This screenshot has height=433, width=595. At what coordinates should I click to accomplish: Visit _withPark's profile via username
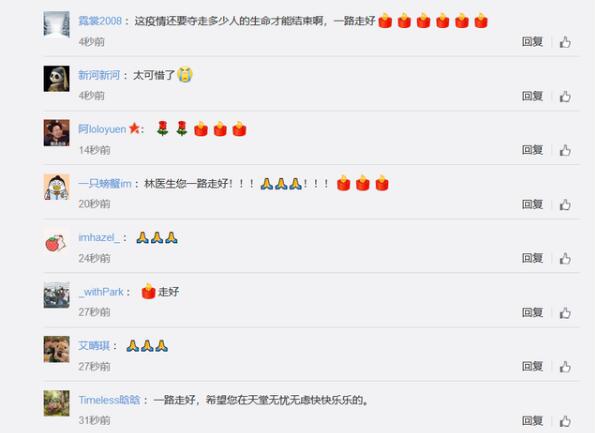[101, 292]
